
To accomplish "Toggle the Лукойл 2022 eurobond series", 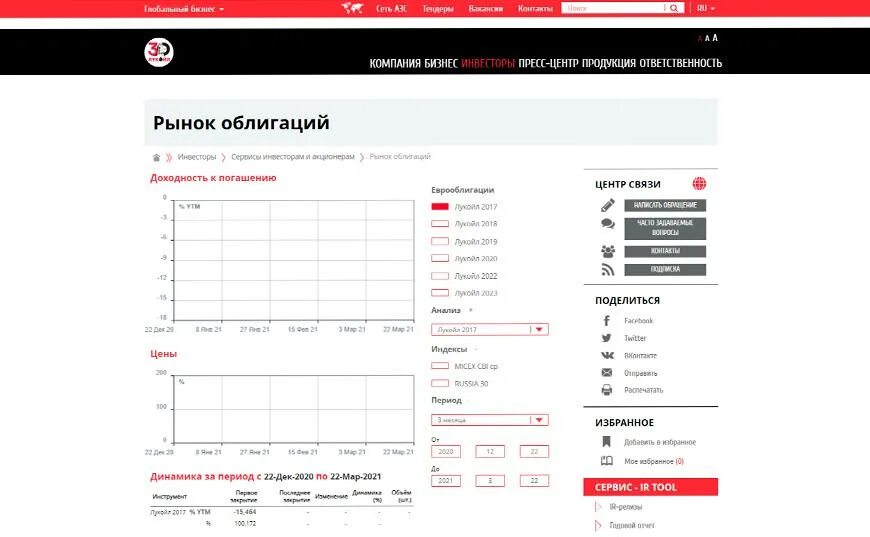I will click(440, 276).
